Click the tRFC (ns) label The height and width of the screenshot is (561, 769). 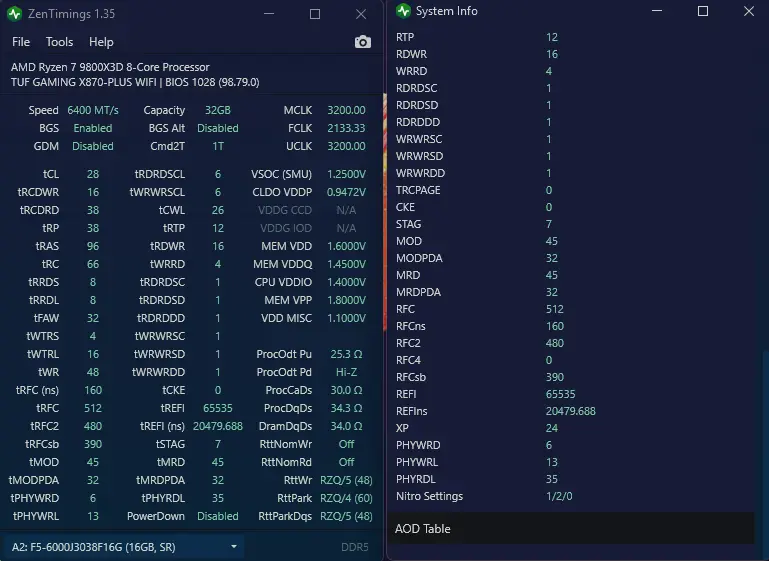click(37, 390)
